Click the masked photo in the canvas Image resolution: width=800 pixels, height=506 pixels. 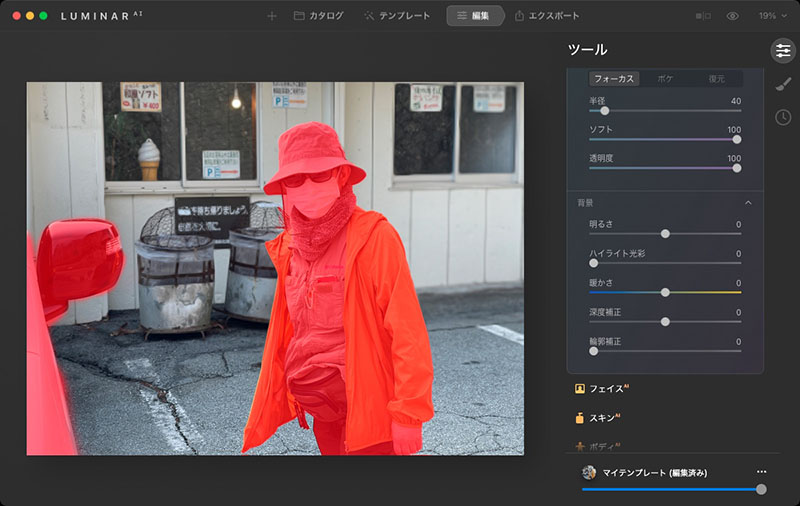click(x=275, y=268)
